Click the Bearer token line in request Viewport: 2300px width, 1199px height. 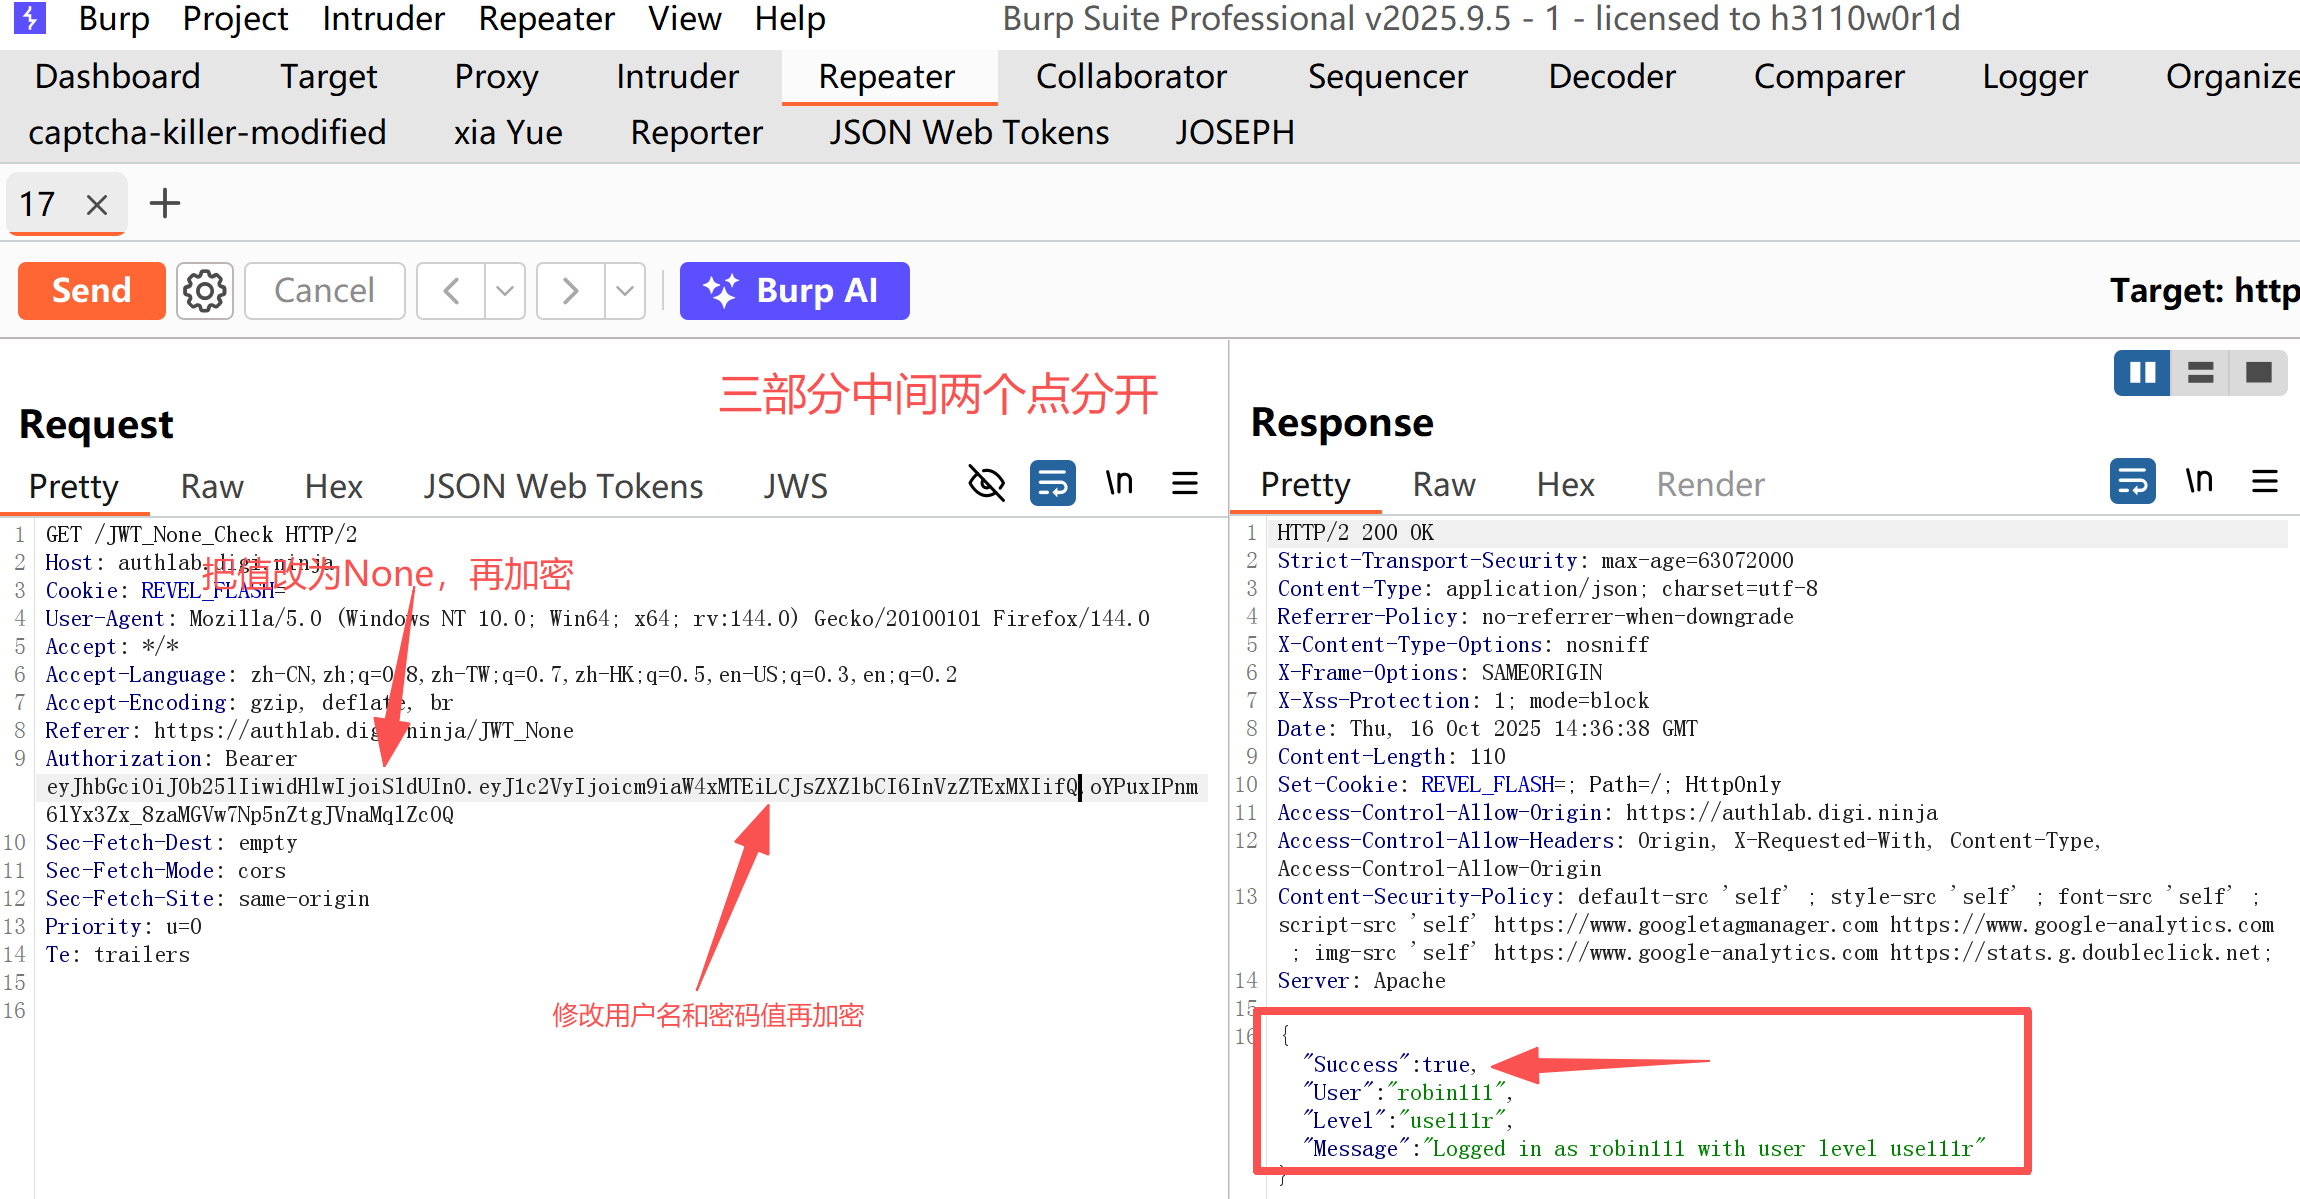[560, 787]
